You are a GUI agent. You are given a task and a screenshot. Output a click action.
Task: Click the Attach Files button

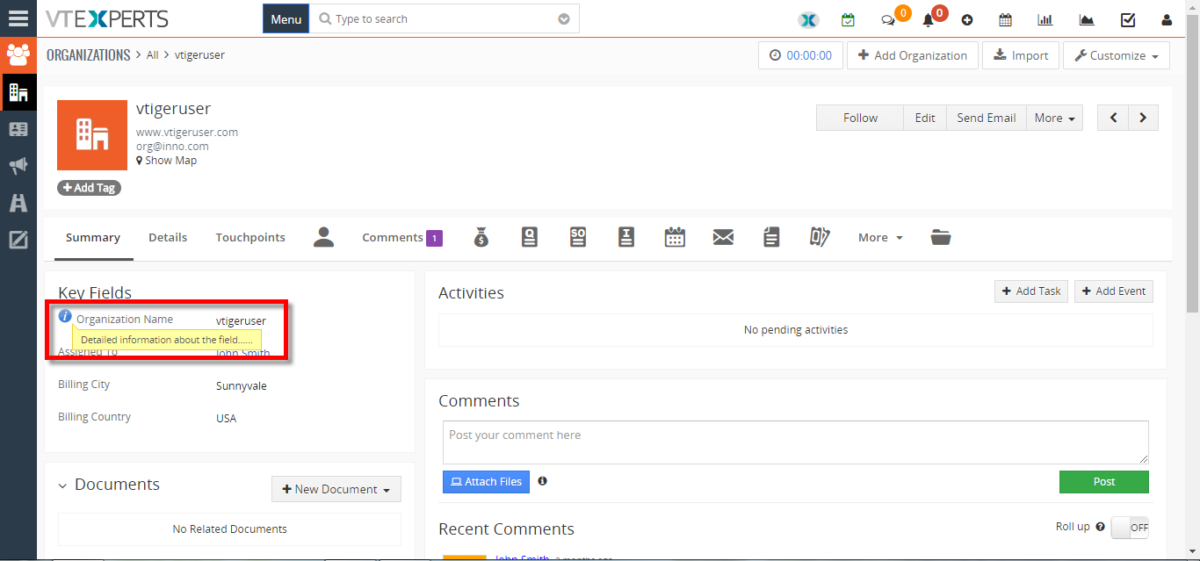click(486, 482)
